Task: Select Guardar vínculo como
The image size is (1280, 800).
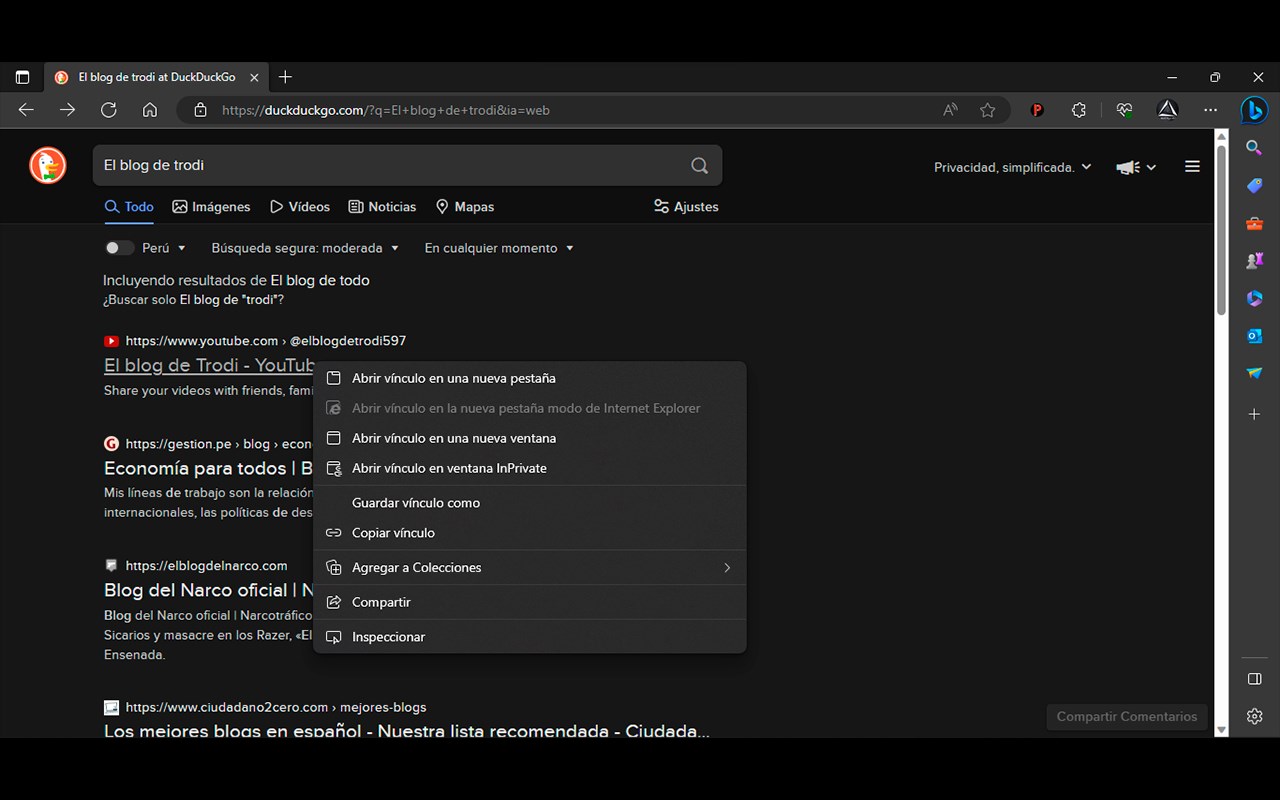Action: 530,503
